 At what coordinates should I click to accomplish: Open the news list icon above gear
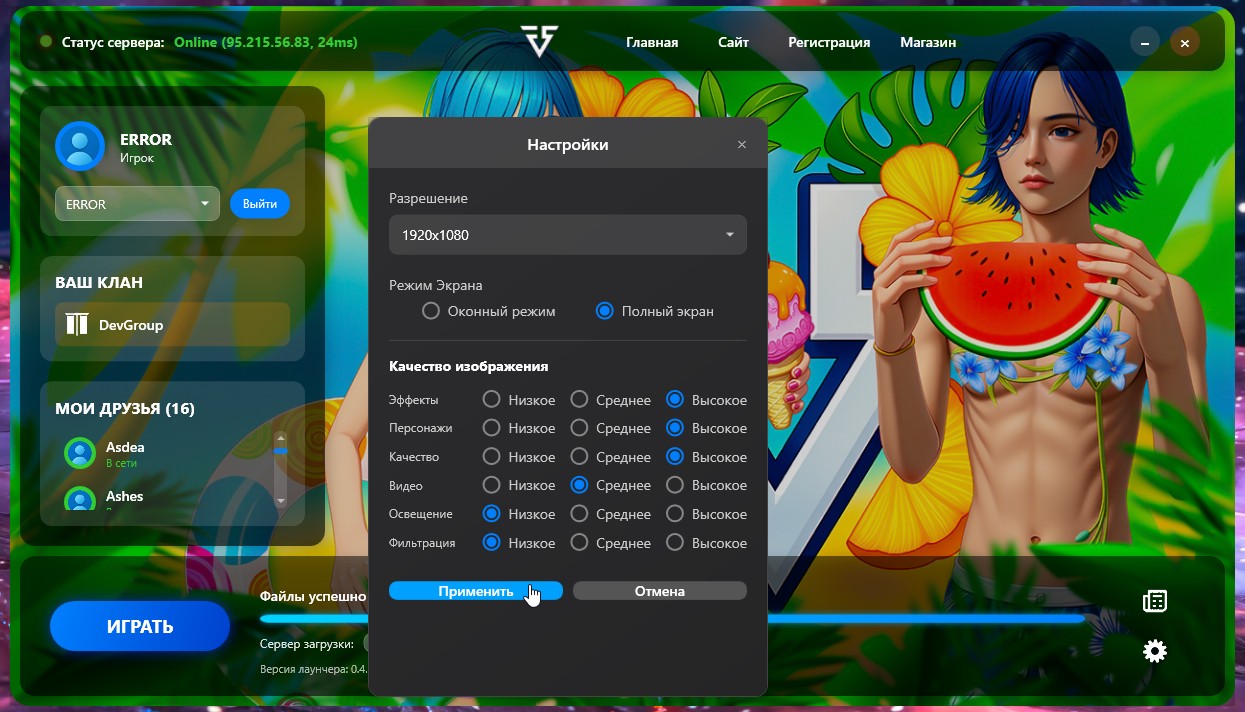pyautogui.click(x=1155, y=601)
